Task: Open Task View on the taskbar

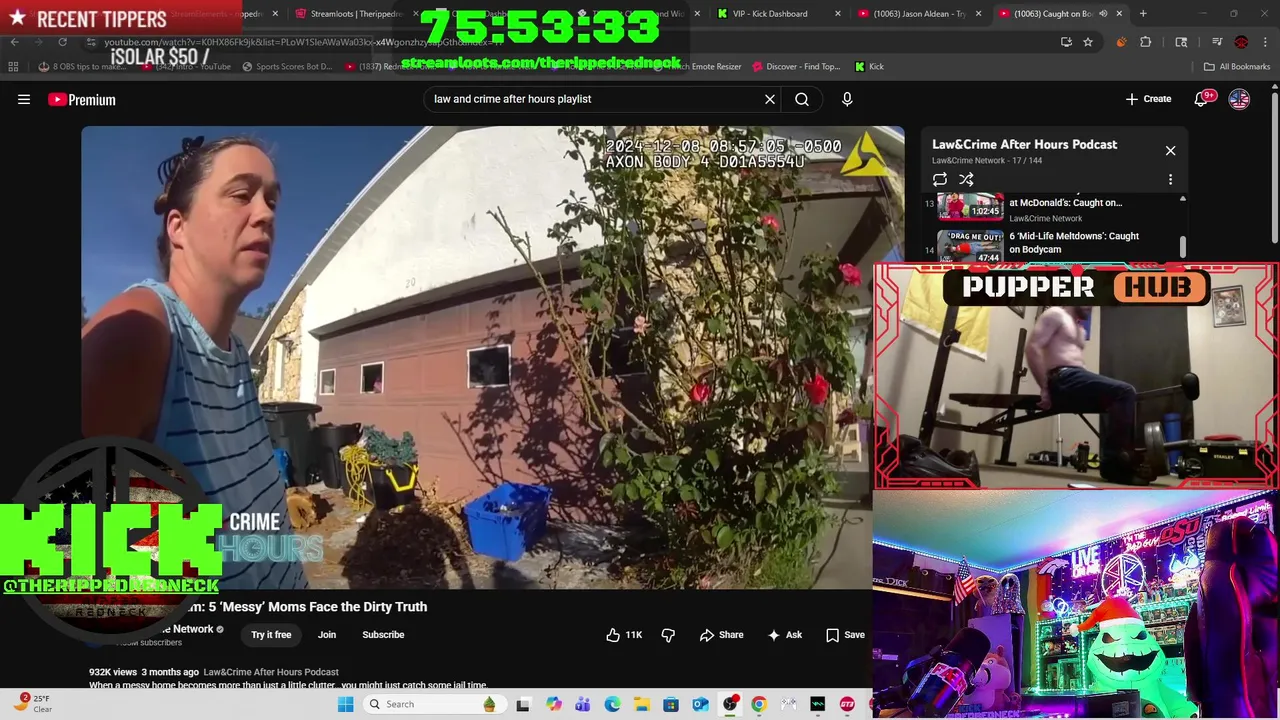Action: pyautogui.click(x=522, y=704)
